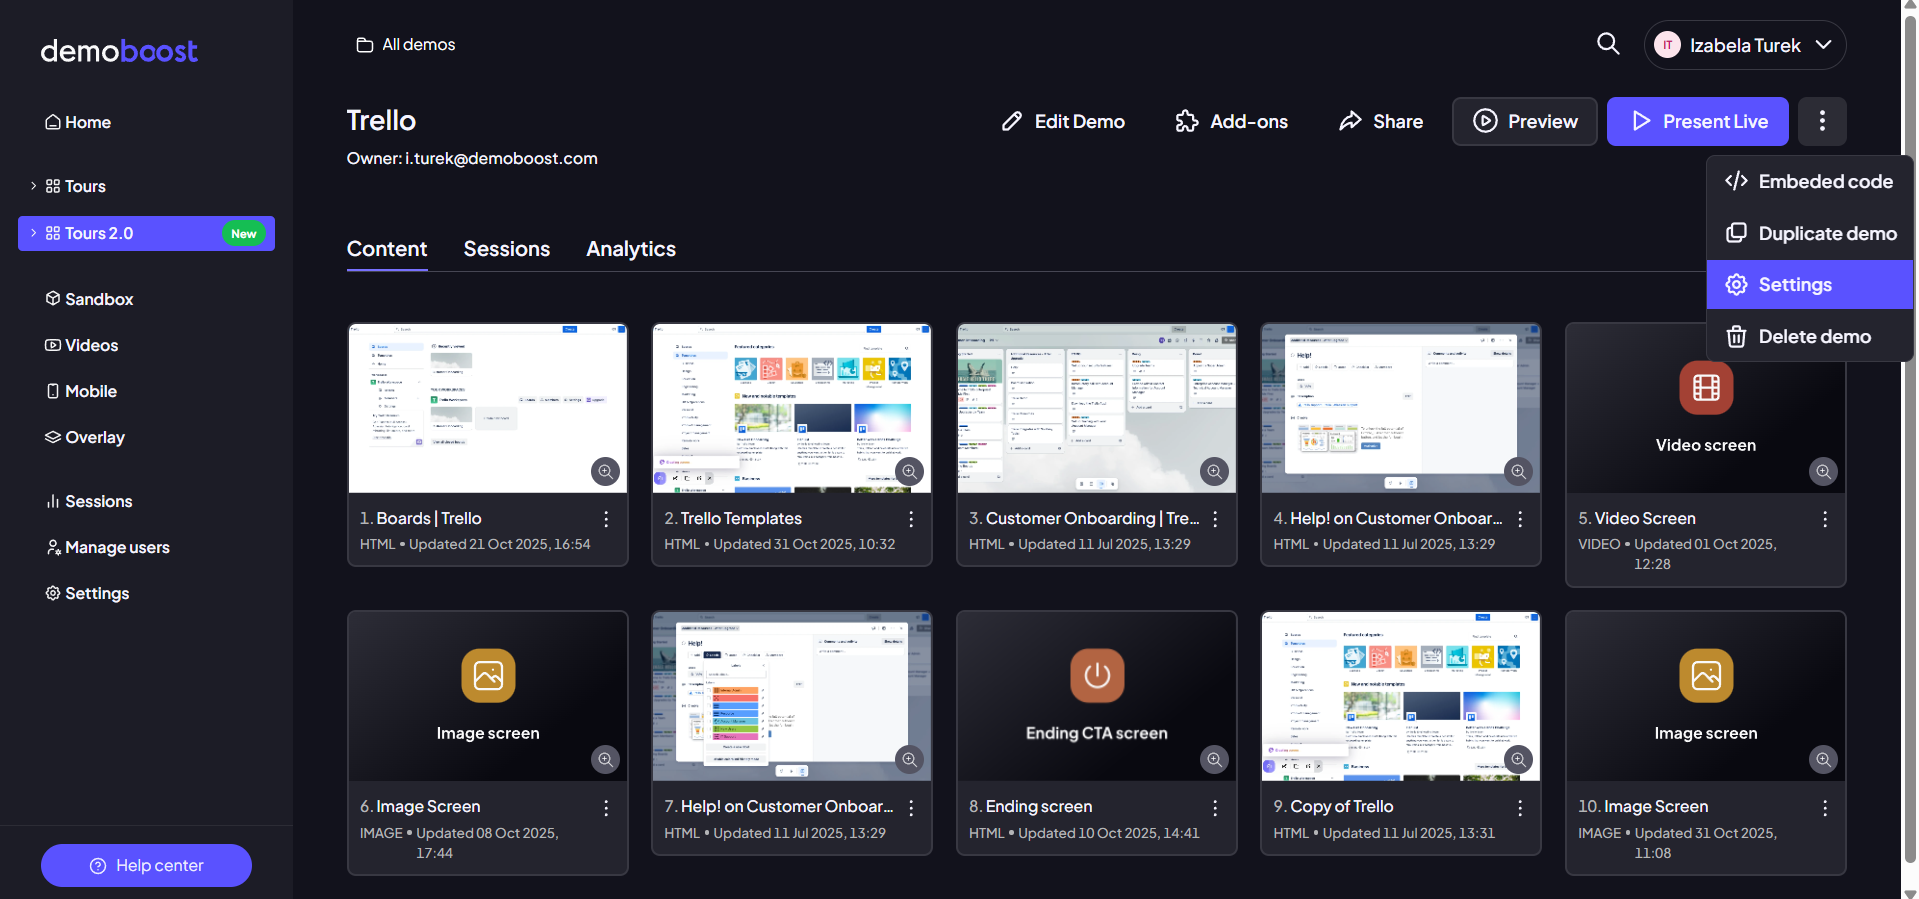
Task: Click magnifier on 10. Image Screen card
Action: click(1824, 759)
